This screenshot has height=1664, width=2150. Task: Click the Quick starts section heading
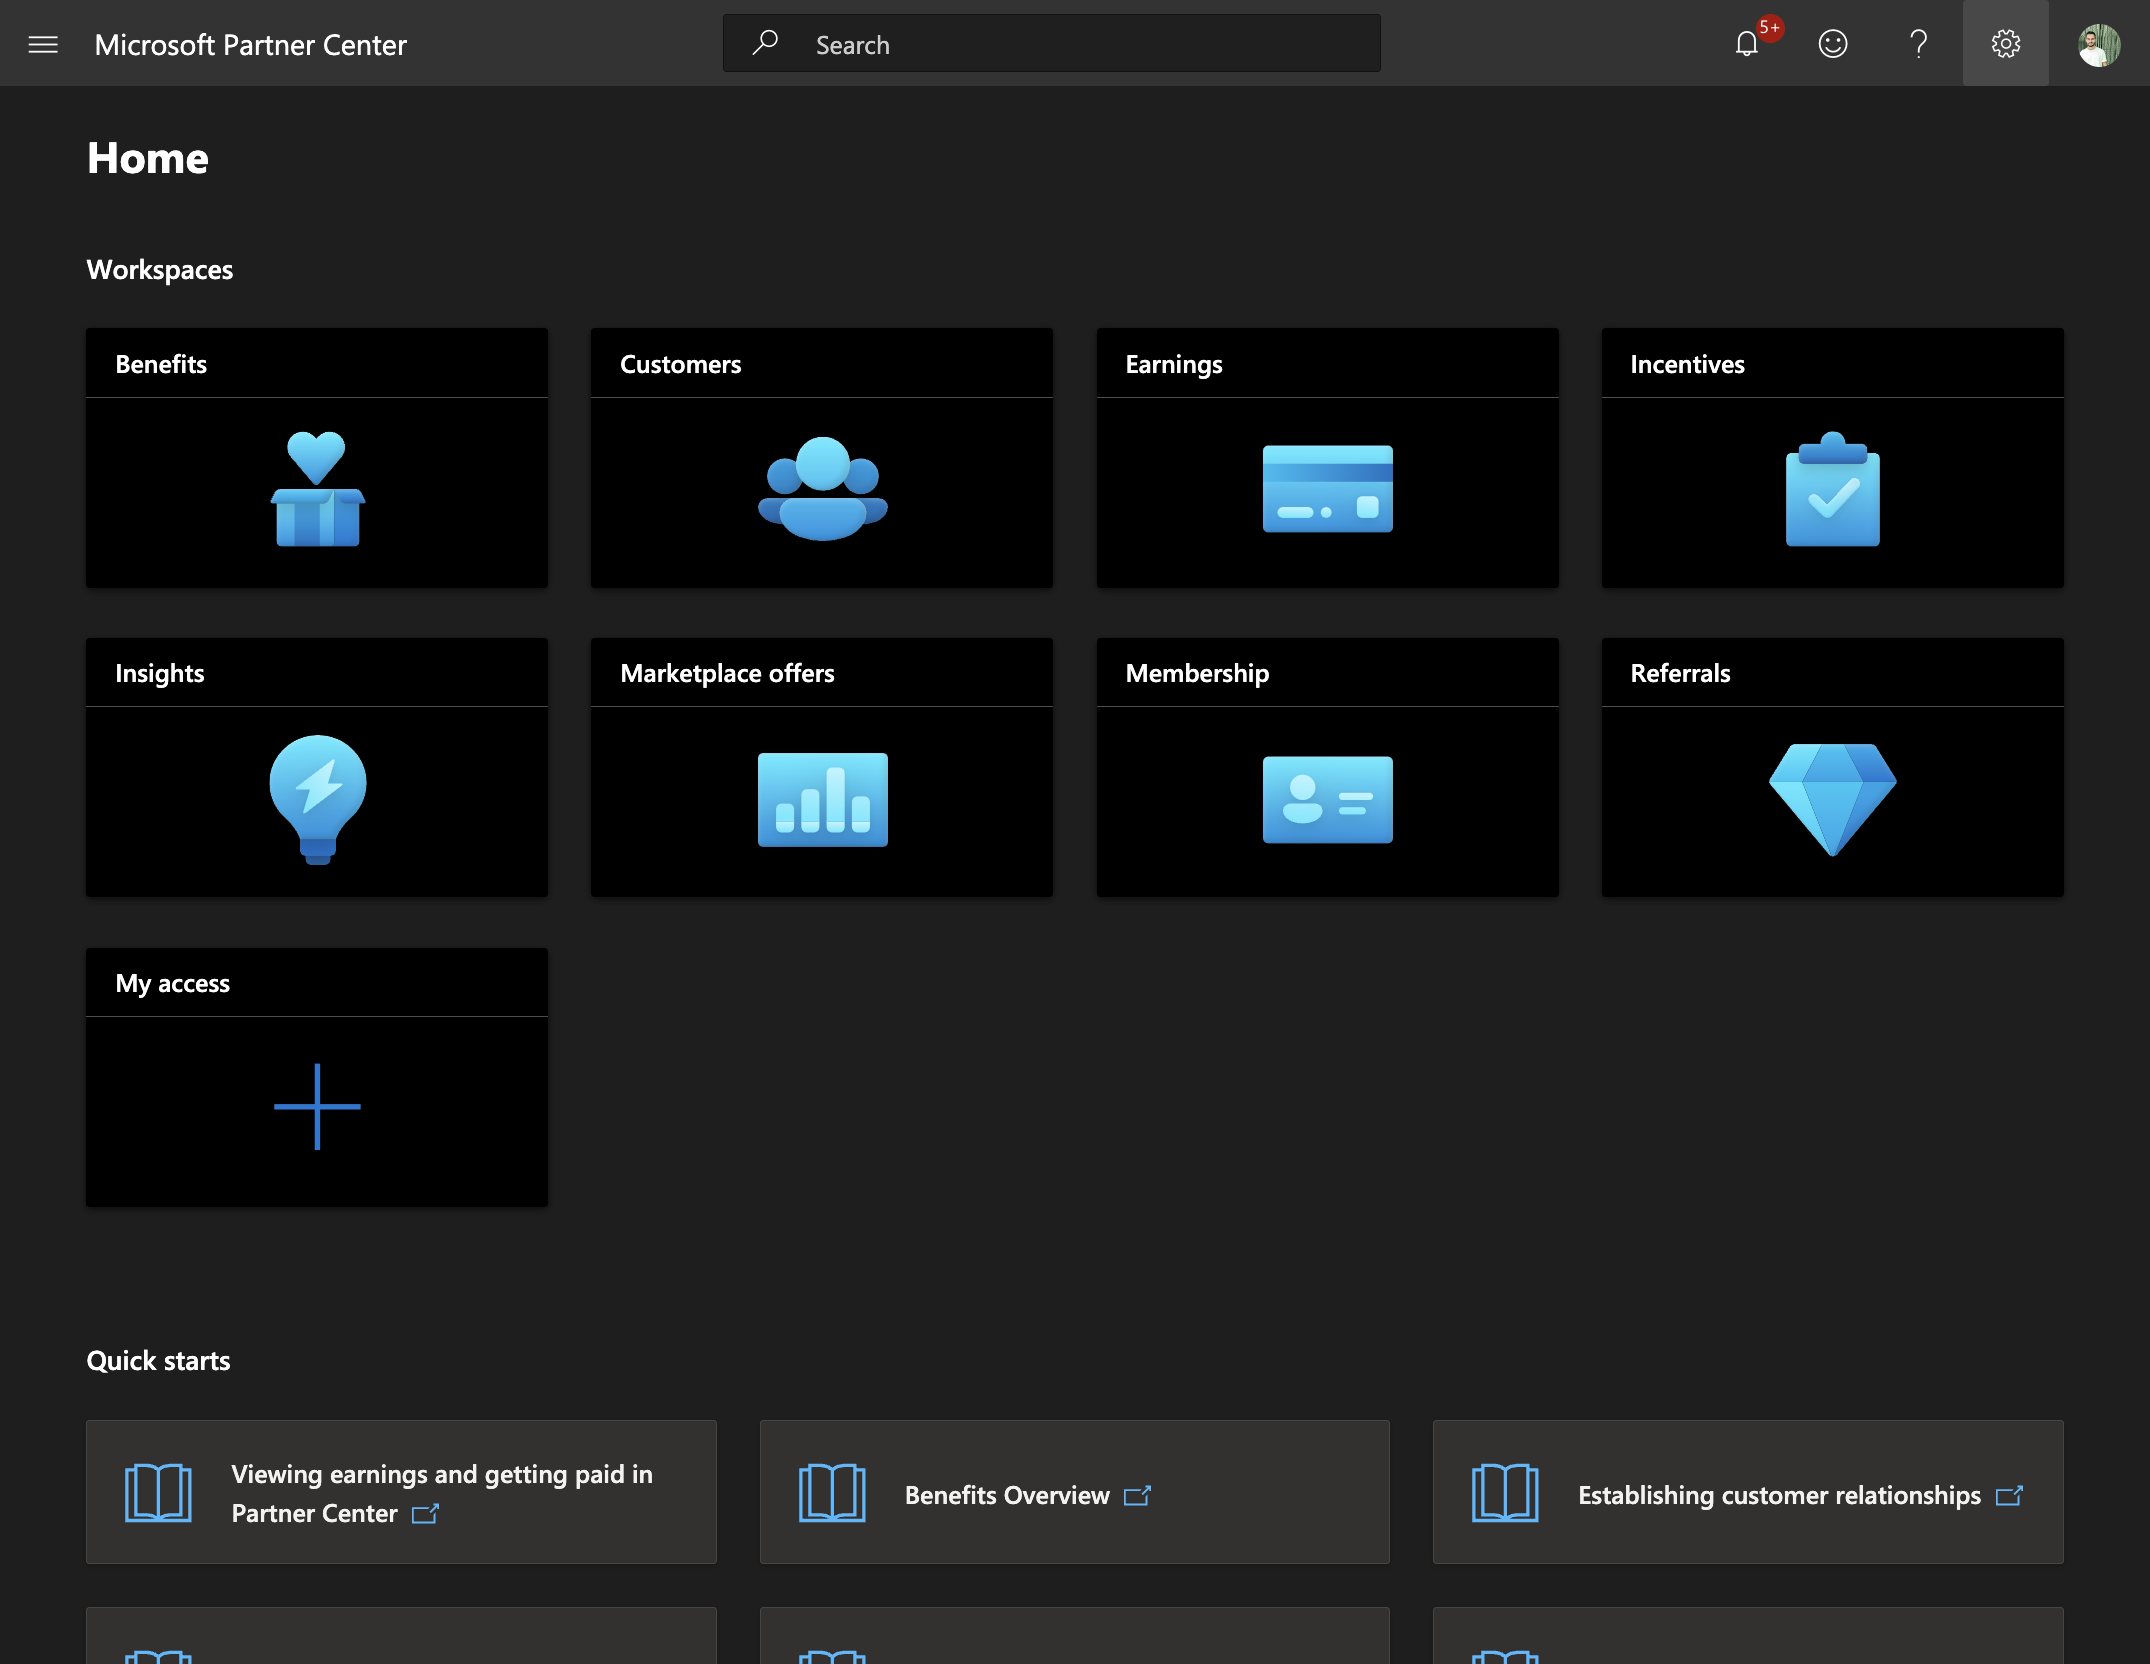(x=158, y=1361)
